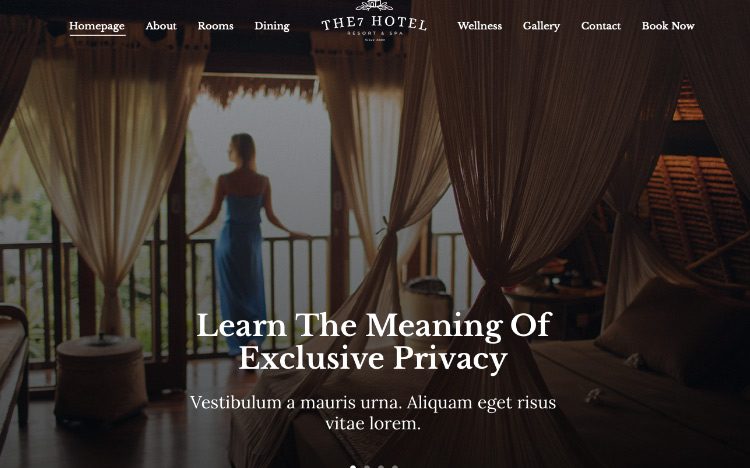Switch to the second slide dot

[x=367, y=466]
